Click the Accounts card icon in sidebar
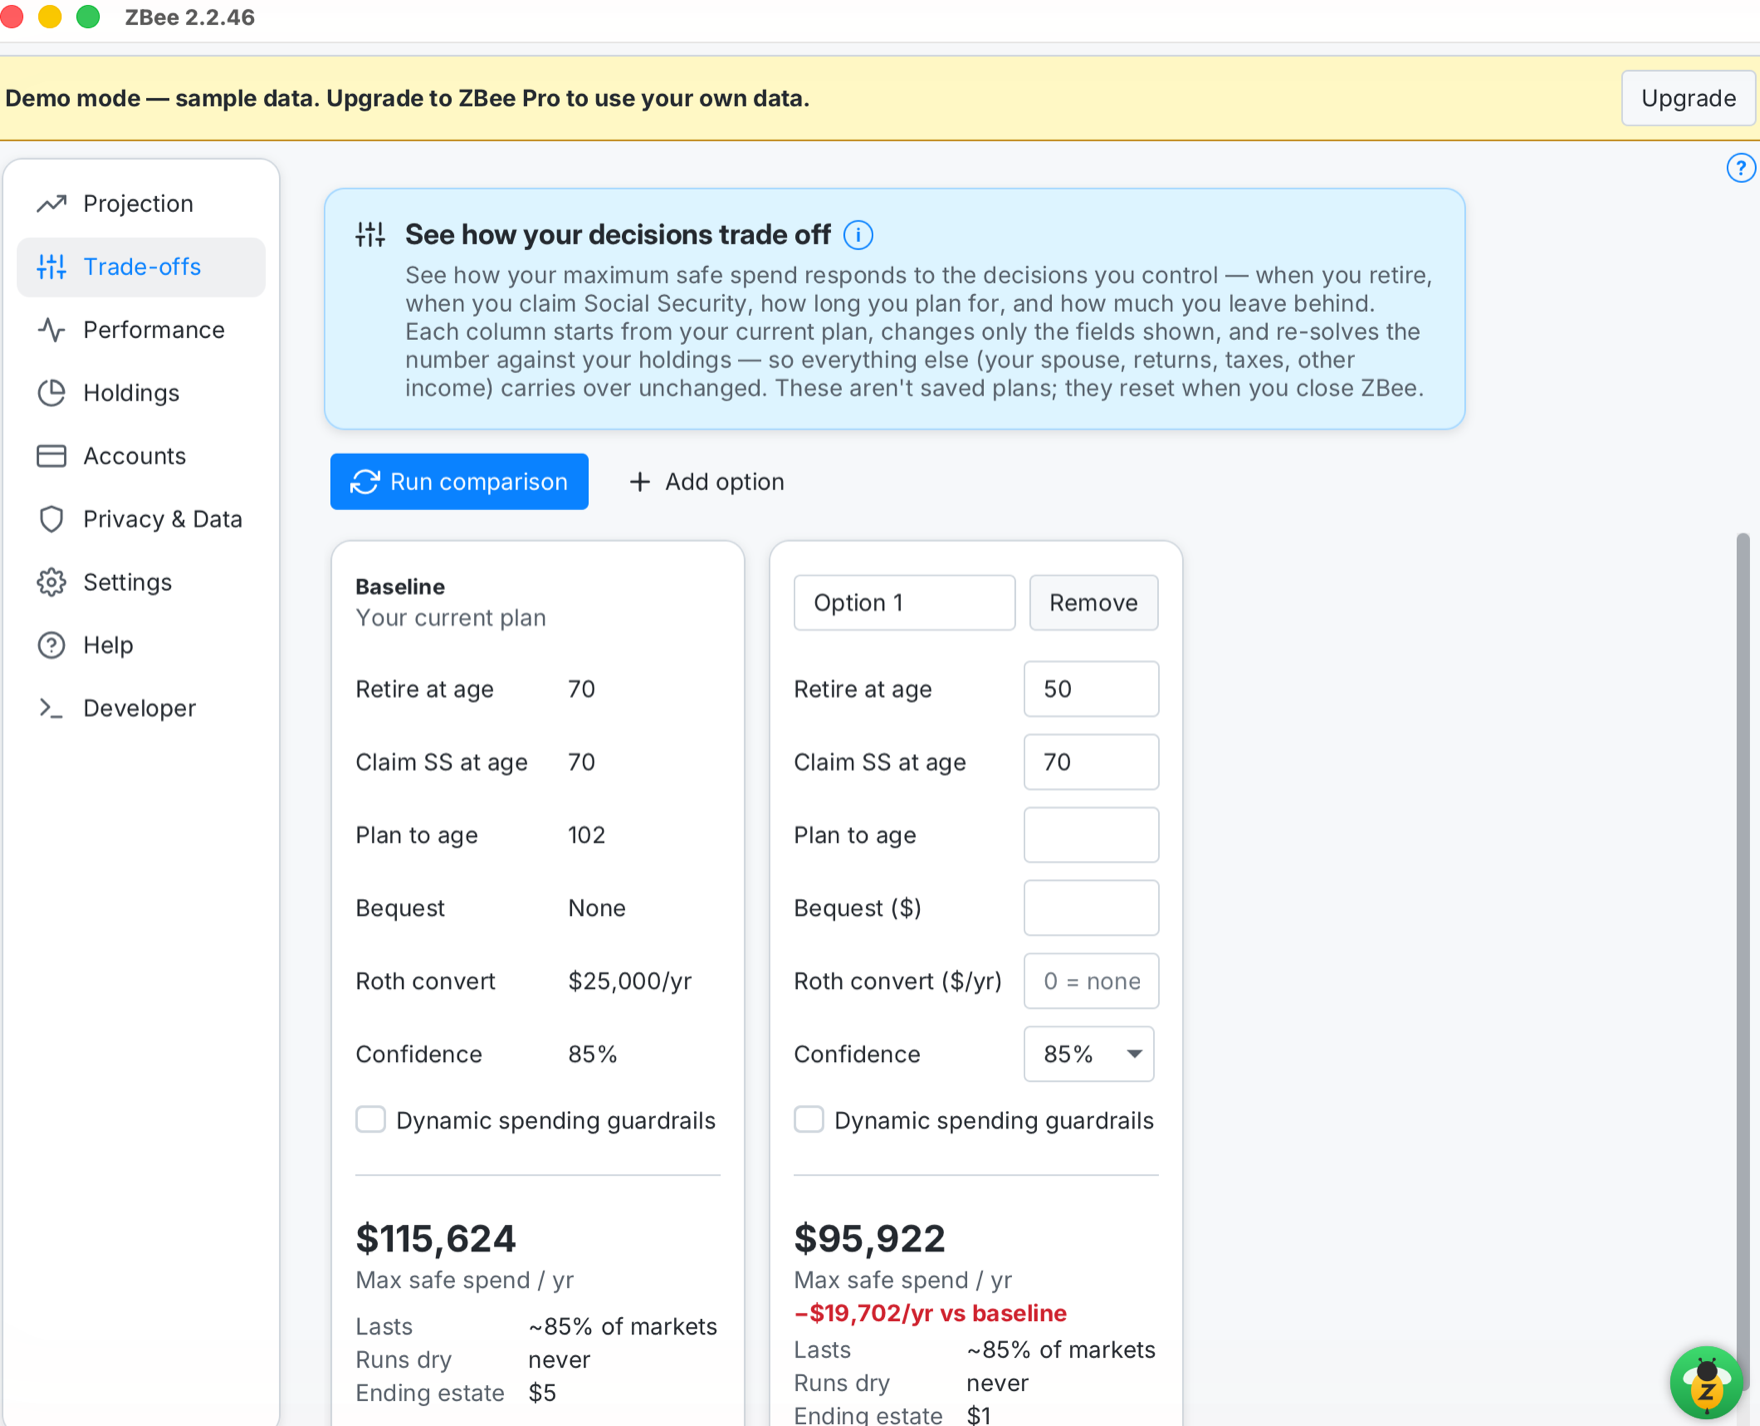 click(52, 456)
